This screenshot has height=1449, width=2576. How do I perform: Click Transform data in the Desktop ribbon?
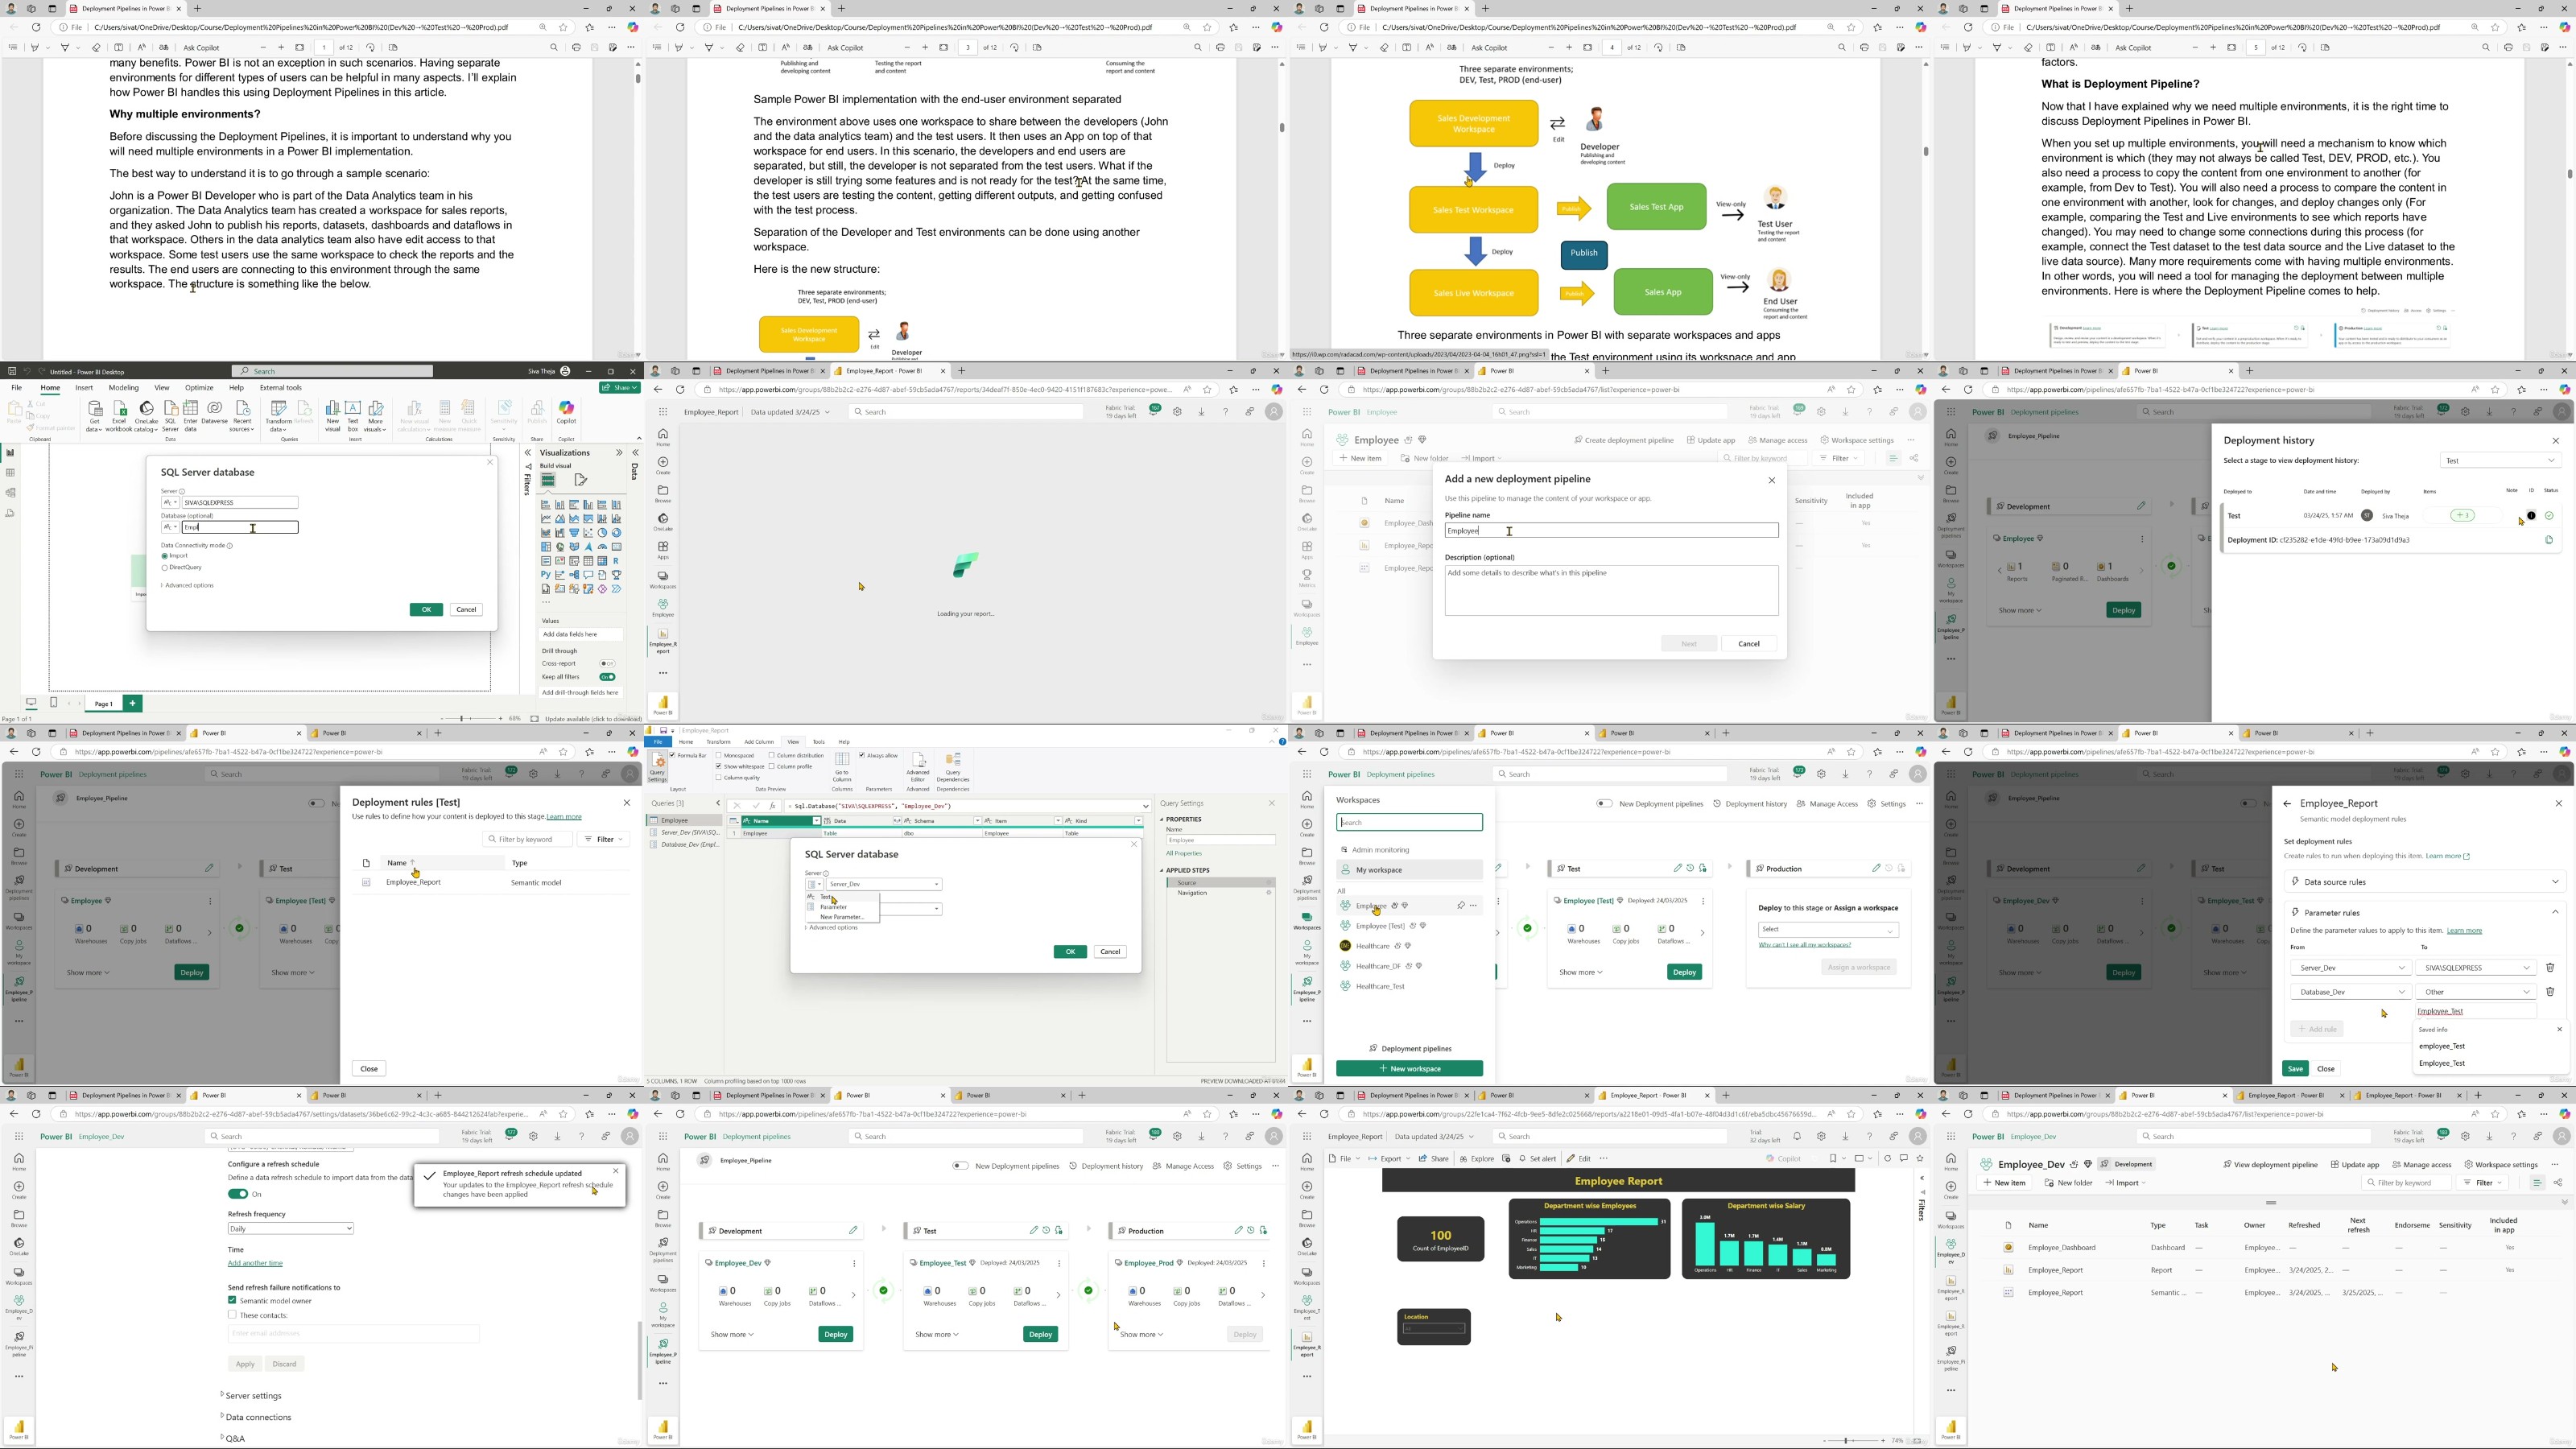point(278,415)
